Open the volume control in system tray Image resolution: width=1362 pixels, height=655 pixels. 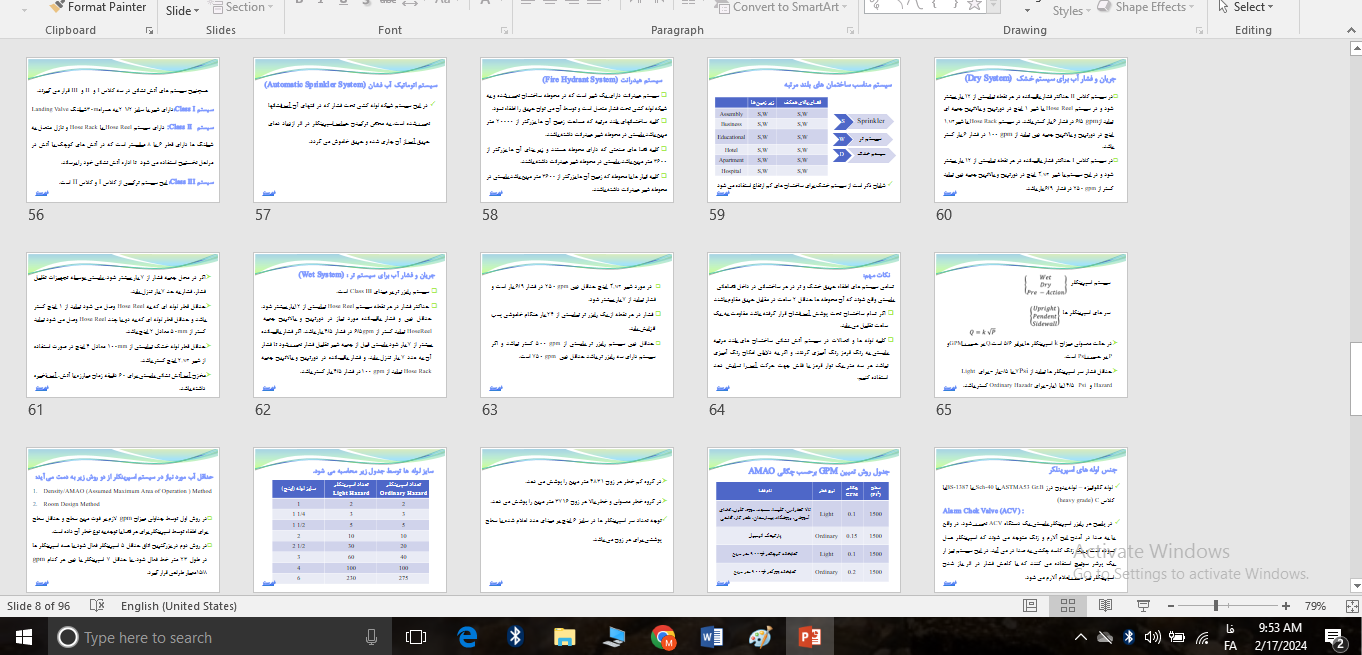(1152, 637)
